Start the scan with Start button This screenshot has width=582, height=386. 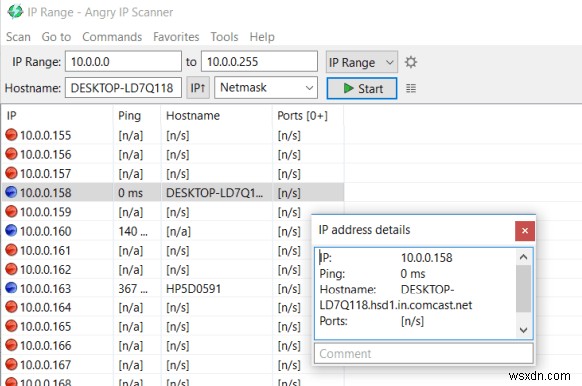point(362,88)
